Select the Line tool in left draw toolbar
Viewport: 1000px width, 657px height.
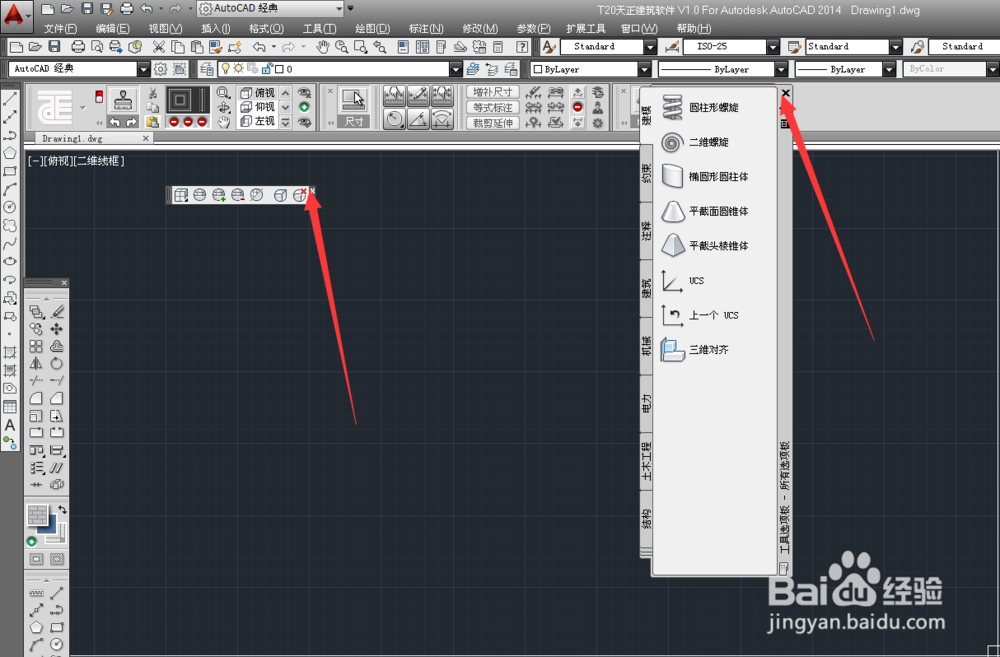10,99
